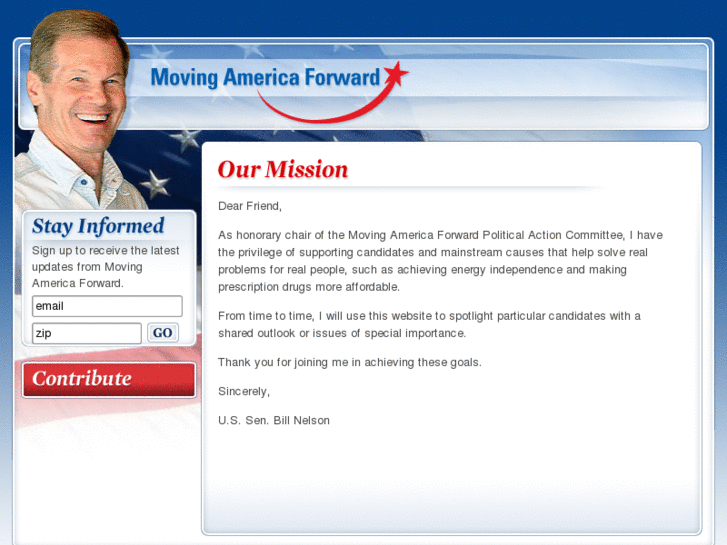727x545 pixels.
Task: Click the large white flag star beside the shirt collar
Action: pos(155,184)
